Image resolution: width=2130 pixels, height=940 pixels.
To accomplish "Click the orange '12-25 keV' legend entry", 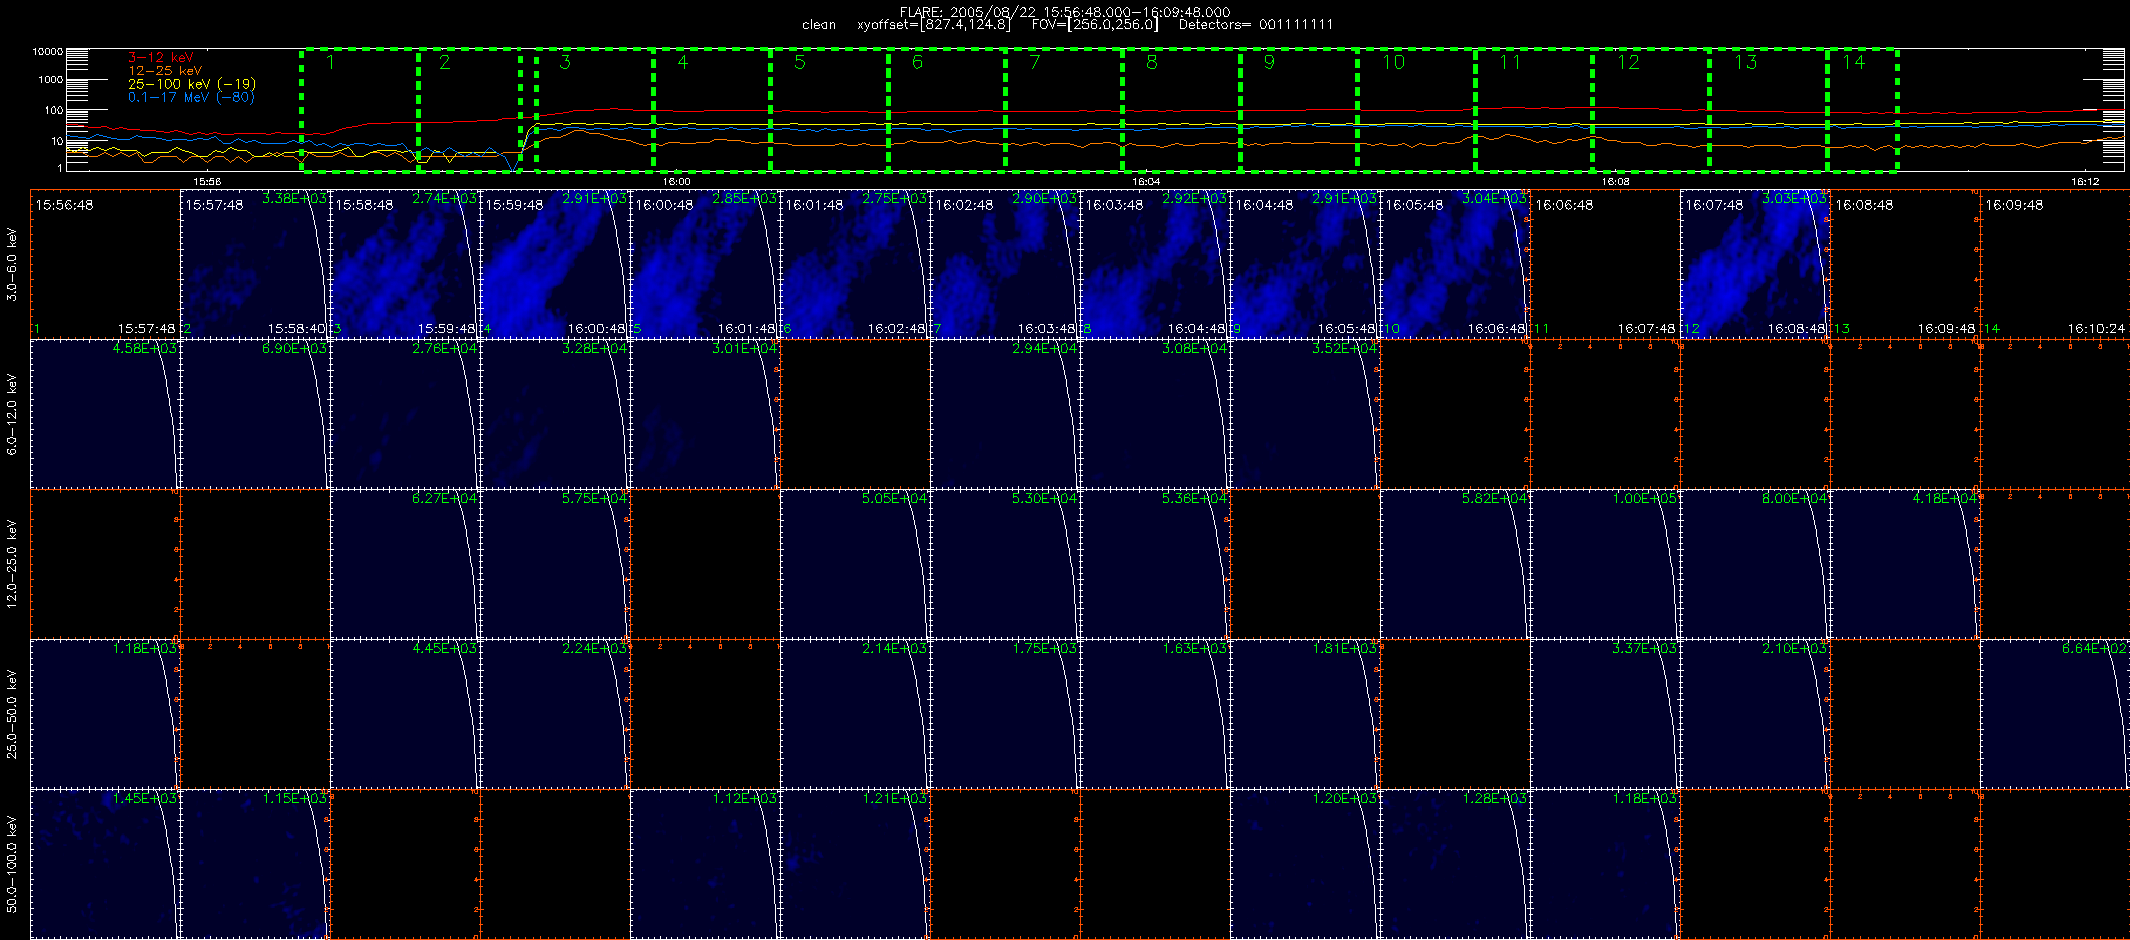I will click(x=165, y=70).
